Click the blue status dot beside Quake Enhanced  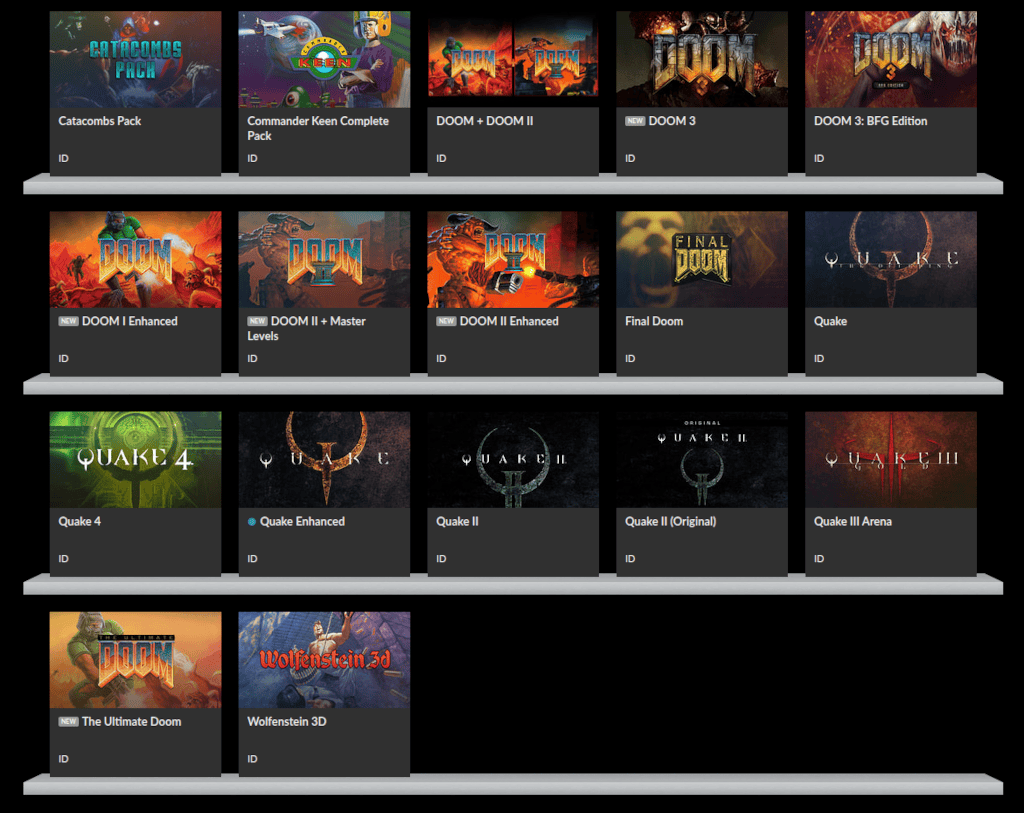pyautogui.click(x=251, y=522)
